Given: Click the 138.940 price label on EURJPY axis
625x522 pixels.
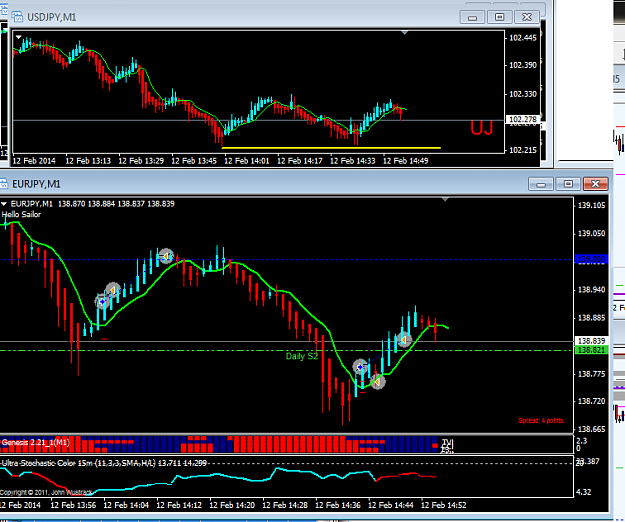Looking at the screenshot, I should coord(592,290).
